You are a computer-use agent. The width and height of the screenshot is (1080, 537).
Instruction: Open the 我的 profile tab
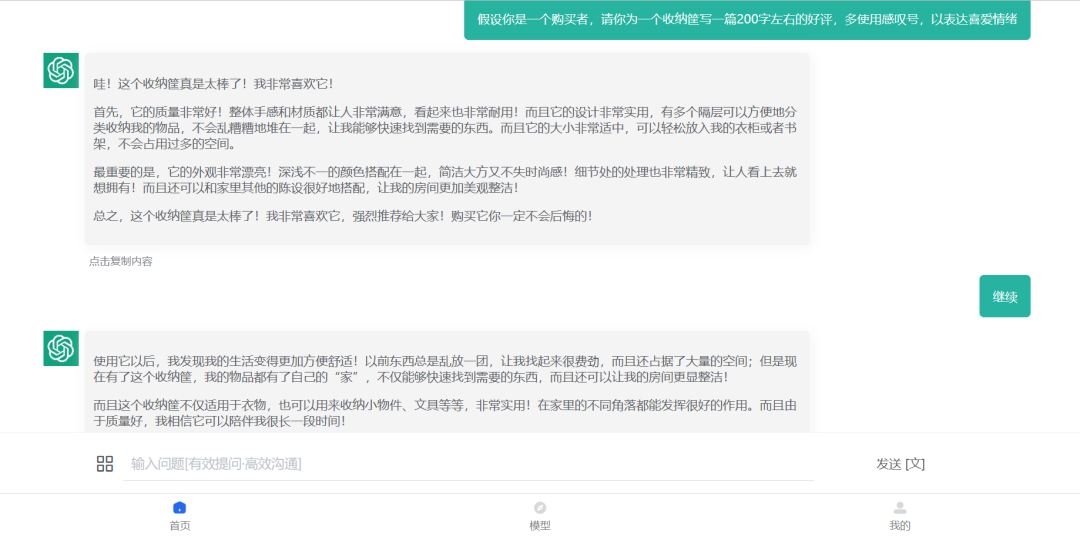click(900, 516)
